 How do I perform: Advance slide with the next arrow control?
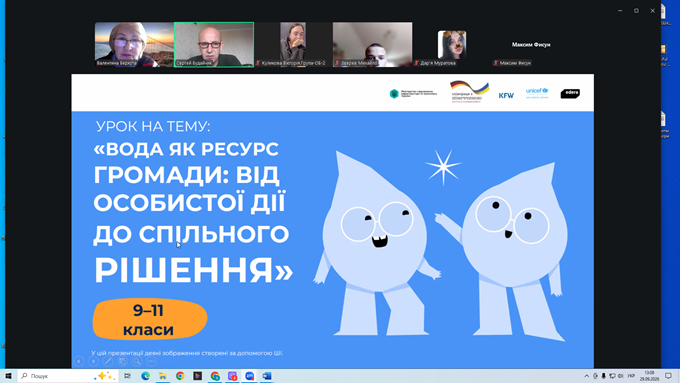tap(93, 361)
